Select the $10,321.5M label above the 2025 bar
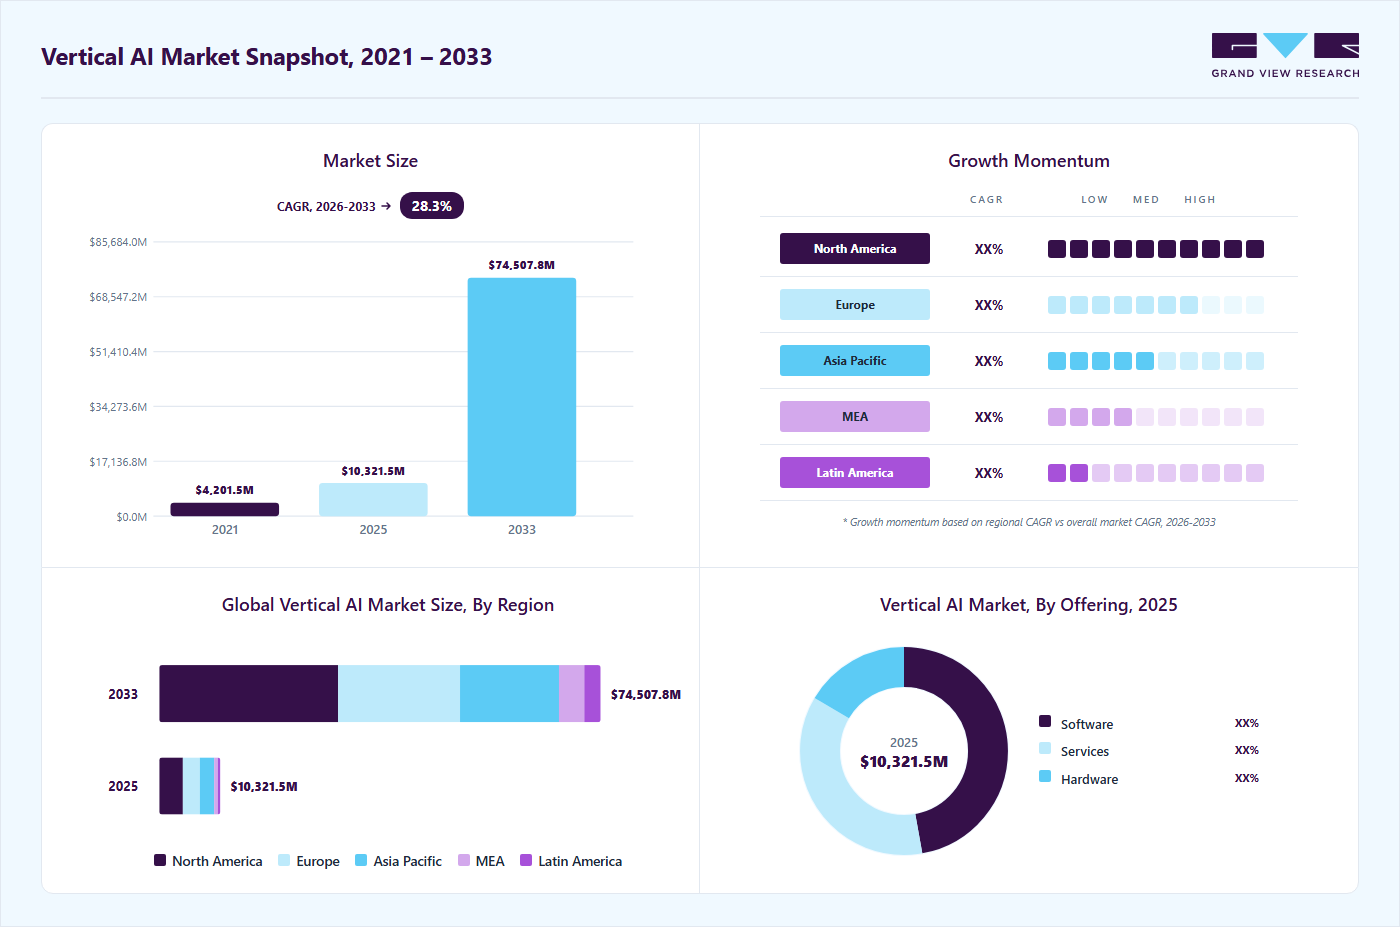This screenshot has width=1400, height=927. pyautogui.click(x=373, y=471)
